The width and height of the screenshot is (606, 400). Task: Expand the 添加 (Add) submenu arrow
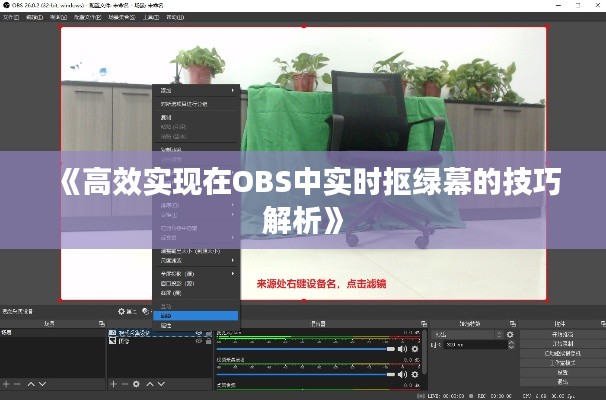233,90
